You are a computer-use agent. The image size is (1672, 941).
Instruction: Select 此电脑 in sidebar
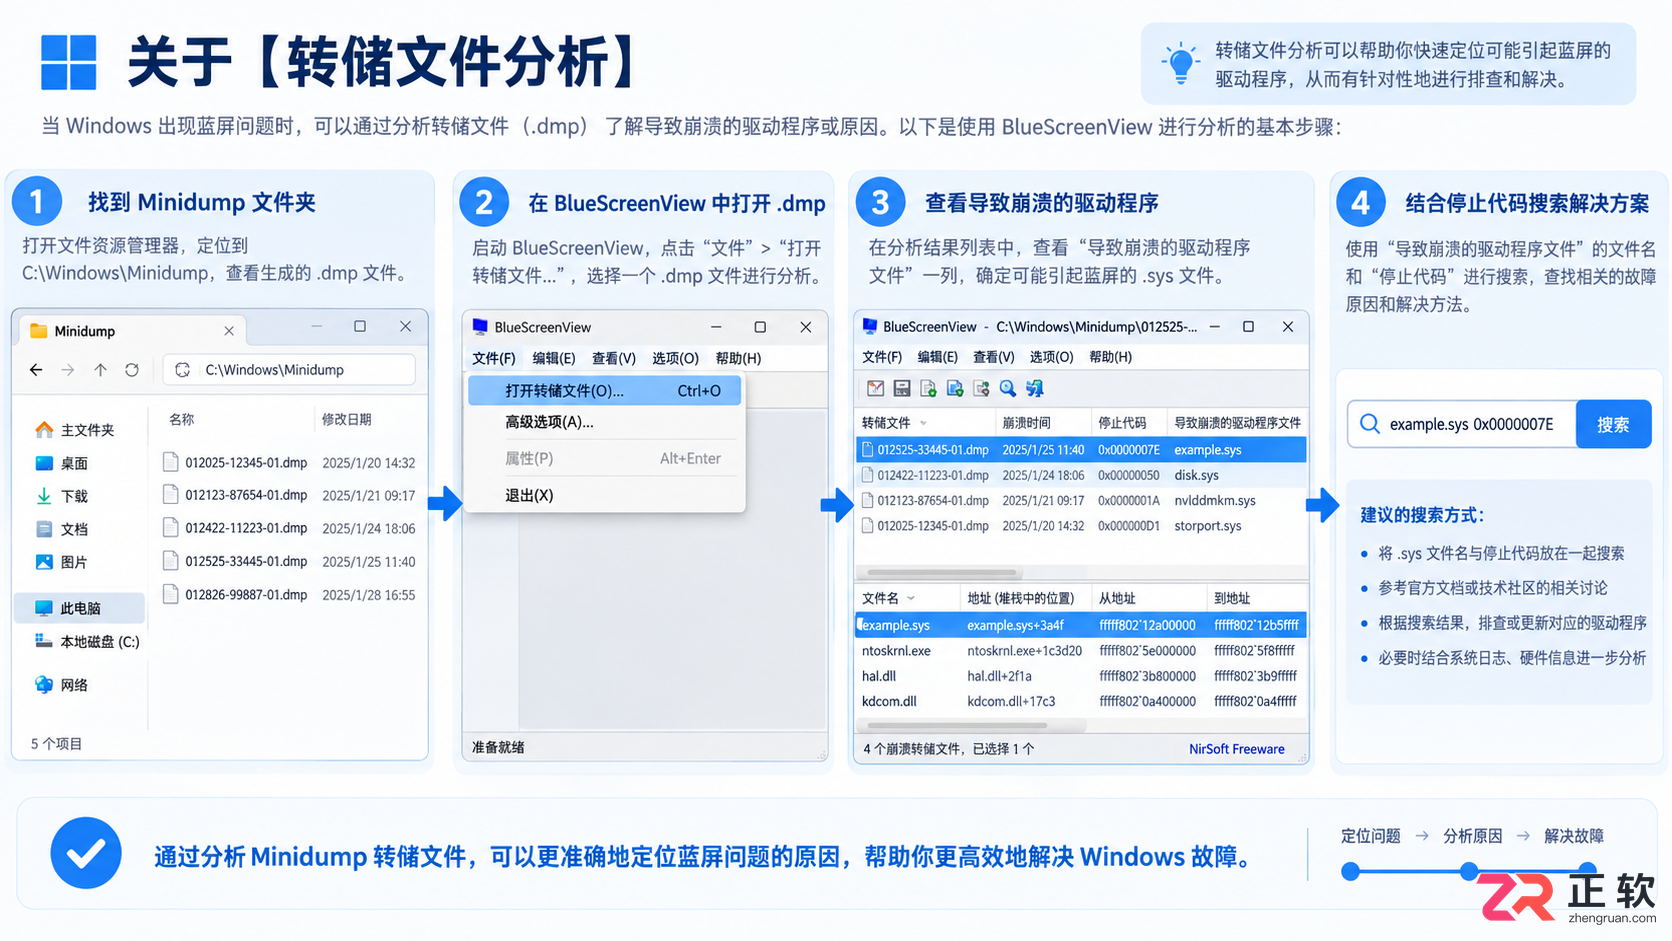(79, 608)
